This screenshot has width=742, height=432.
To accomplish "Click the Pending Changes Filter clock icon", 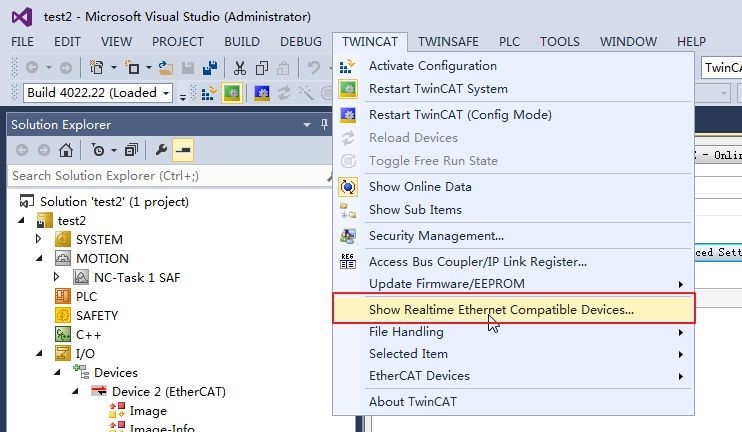I will coord(98,150).
